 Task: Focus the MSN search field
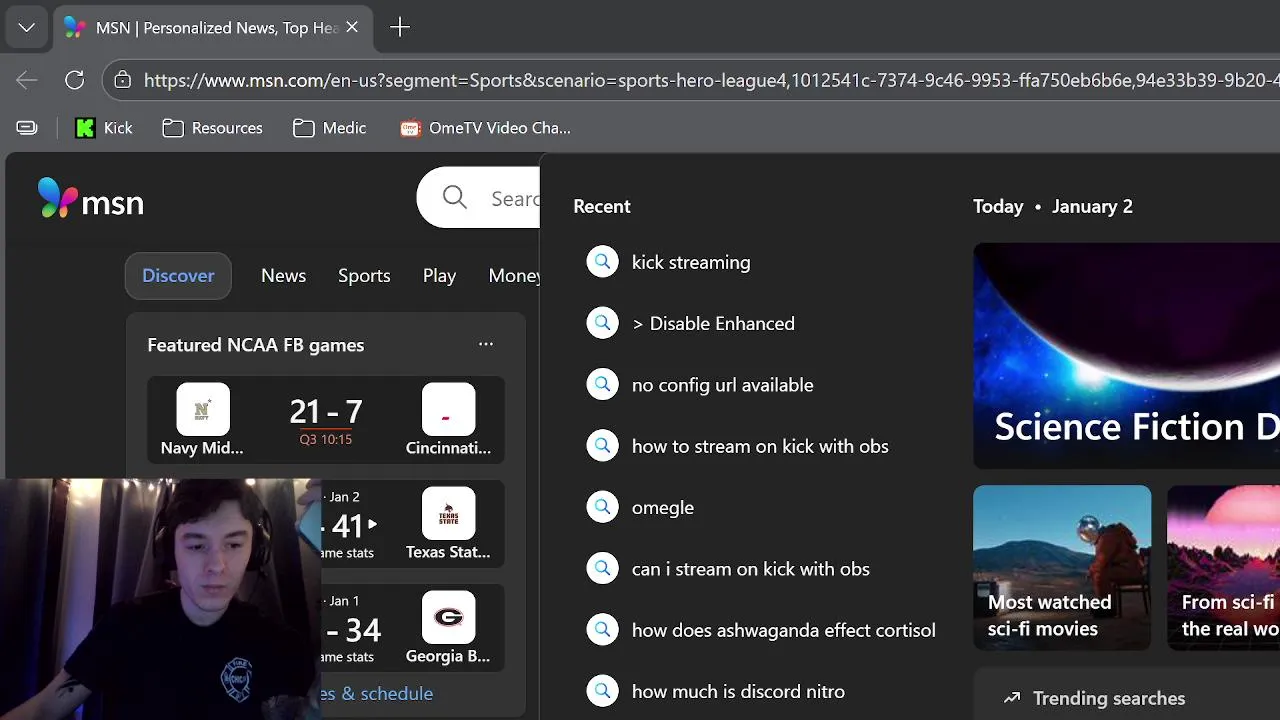(478, 198)
